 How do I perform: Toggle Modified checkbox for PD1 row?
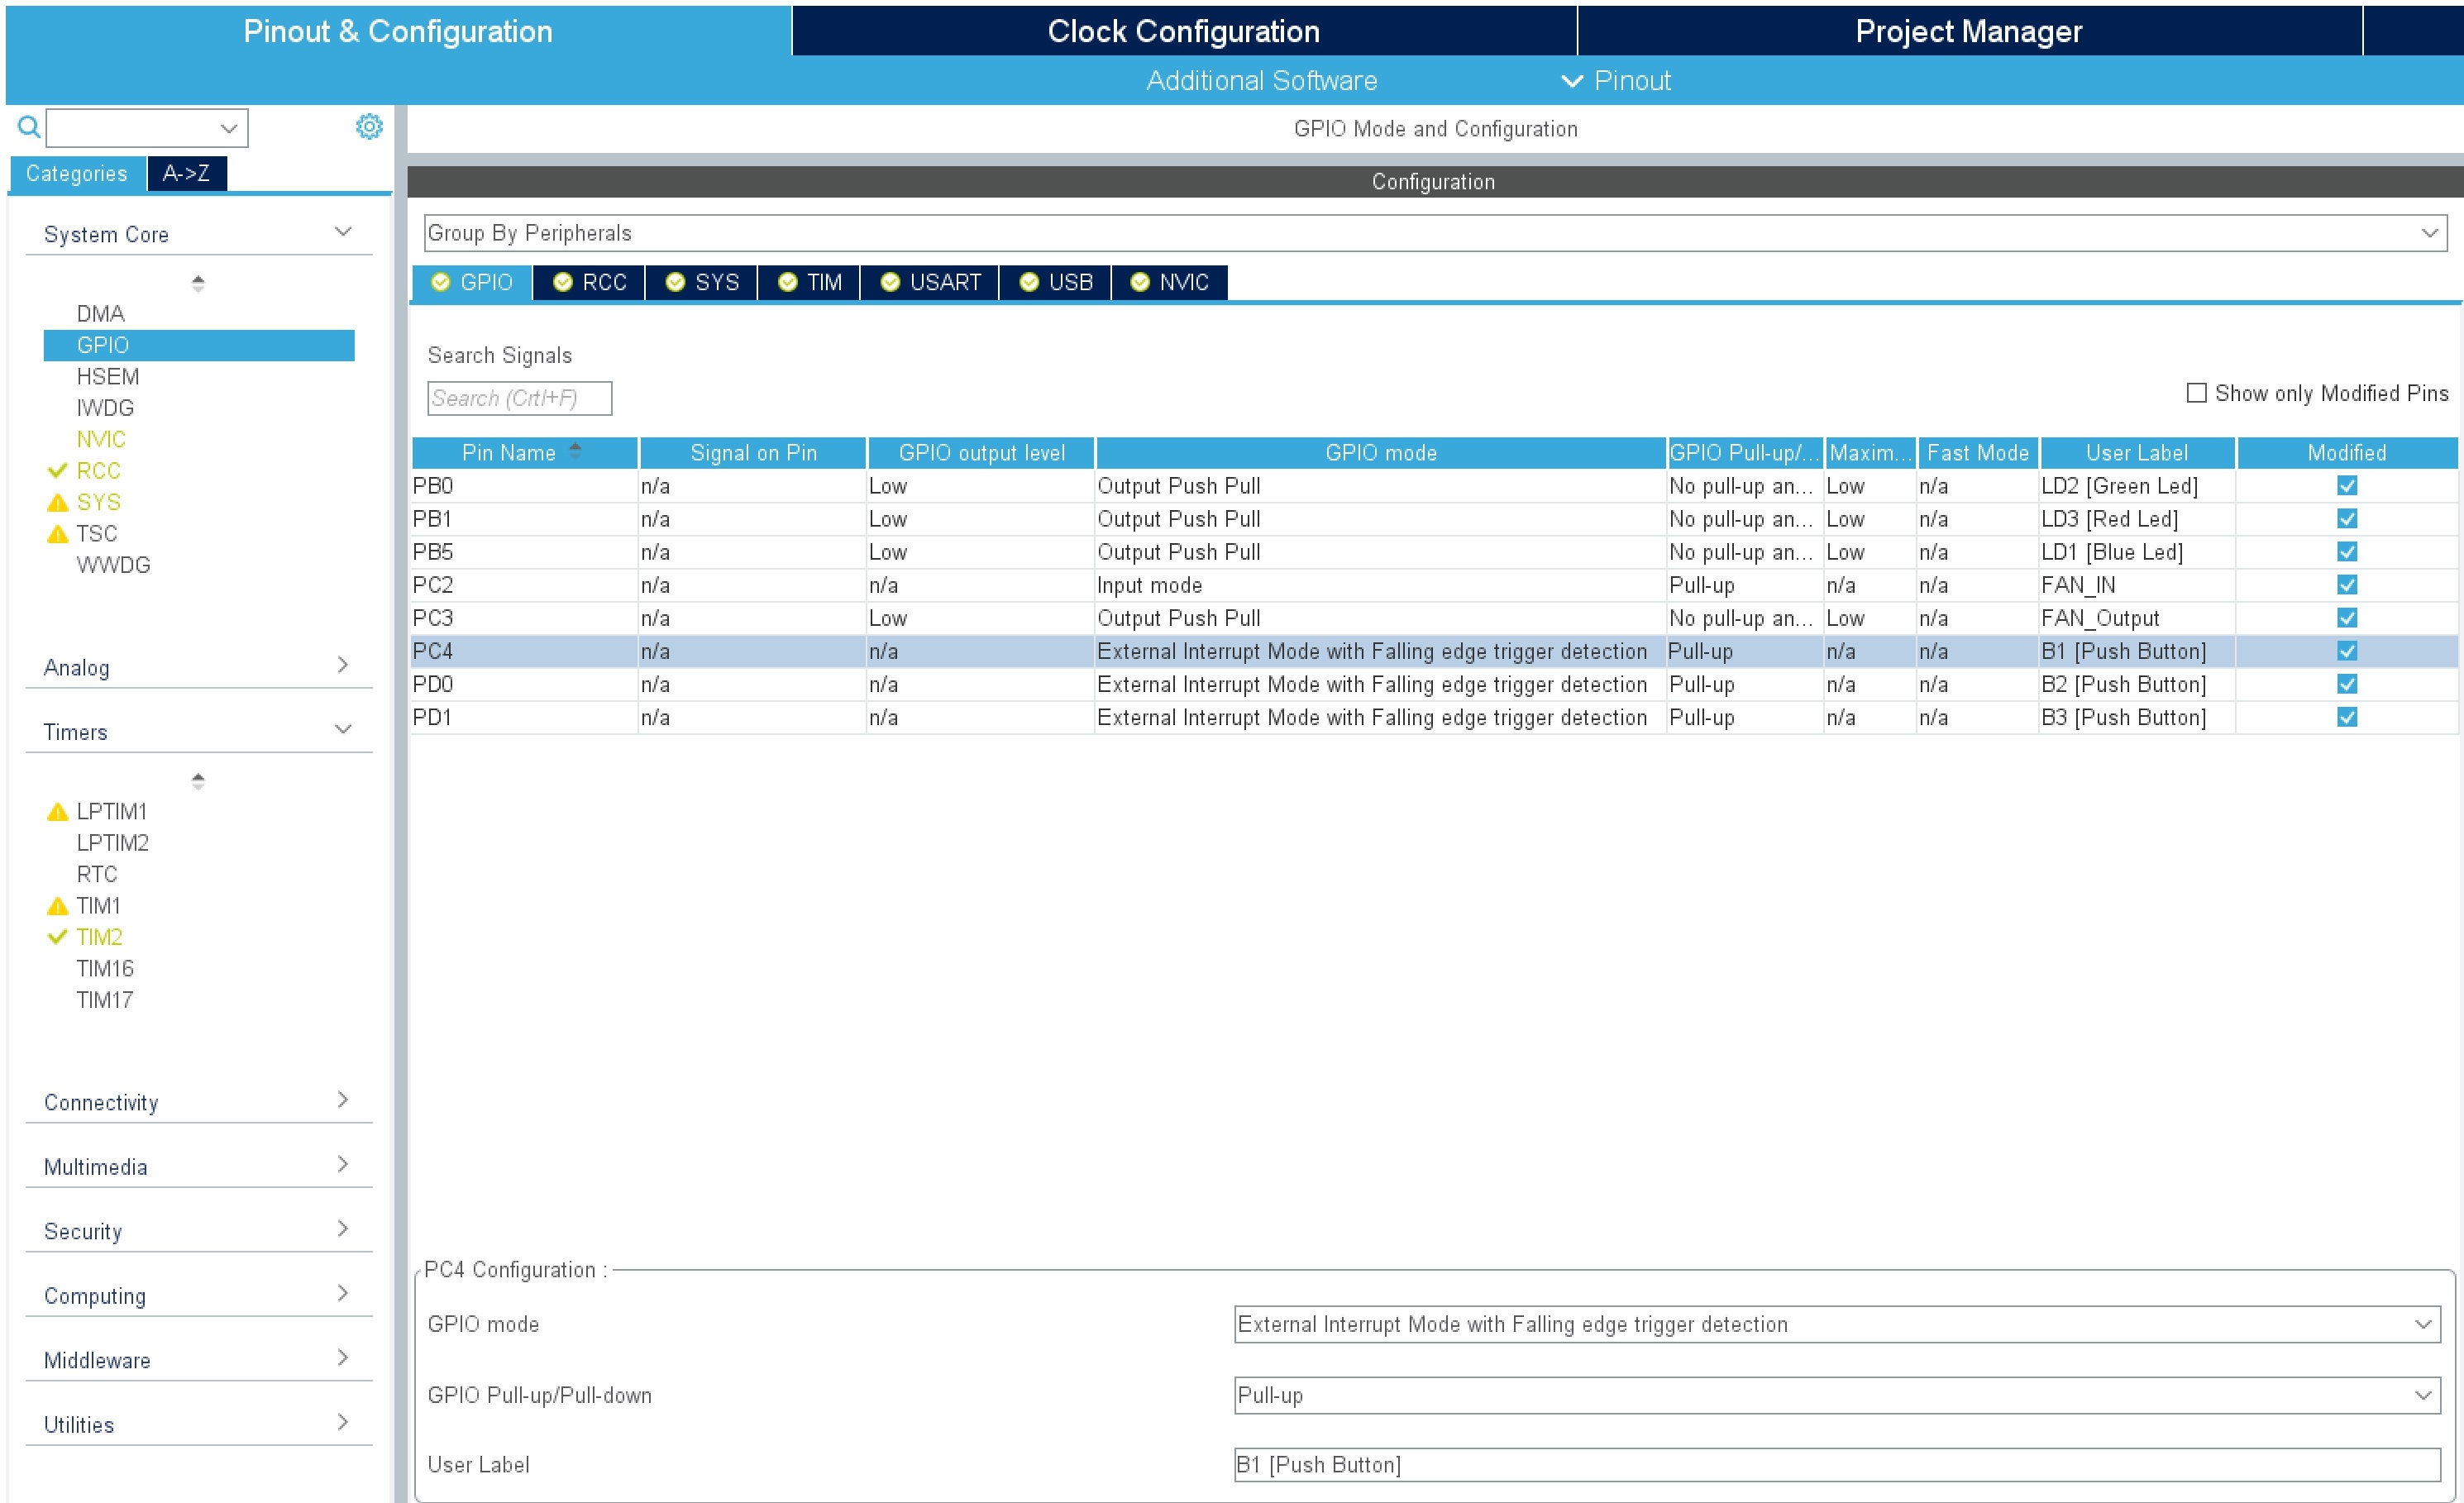(2347, 717)
